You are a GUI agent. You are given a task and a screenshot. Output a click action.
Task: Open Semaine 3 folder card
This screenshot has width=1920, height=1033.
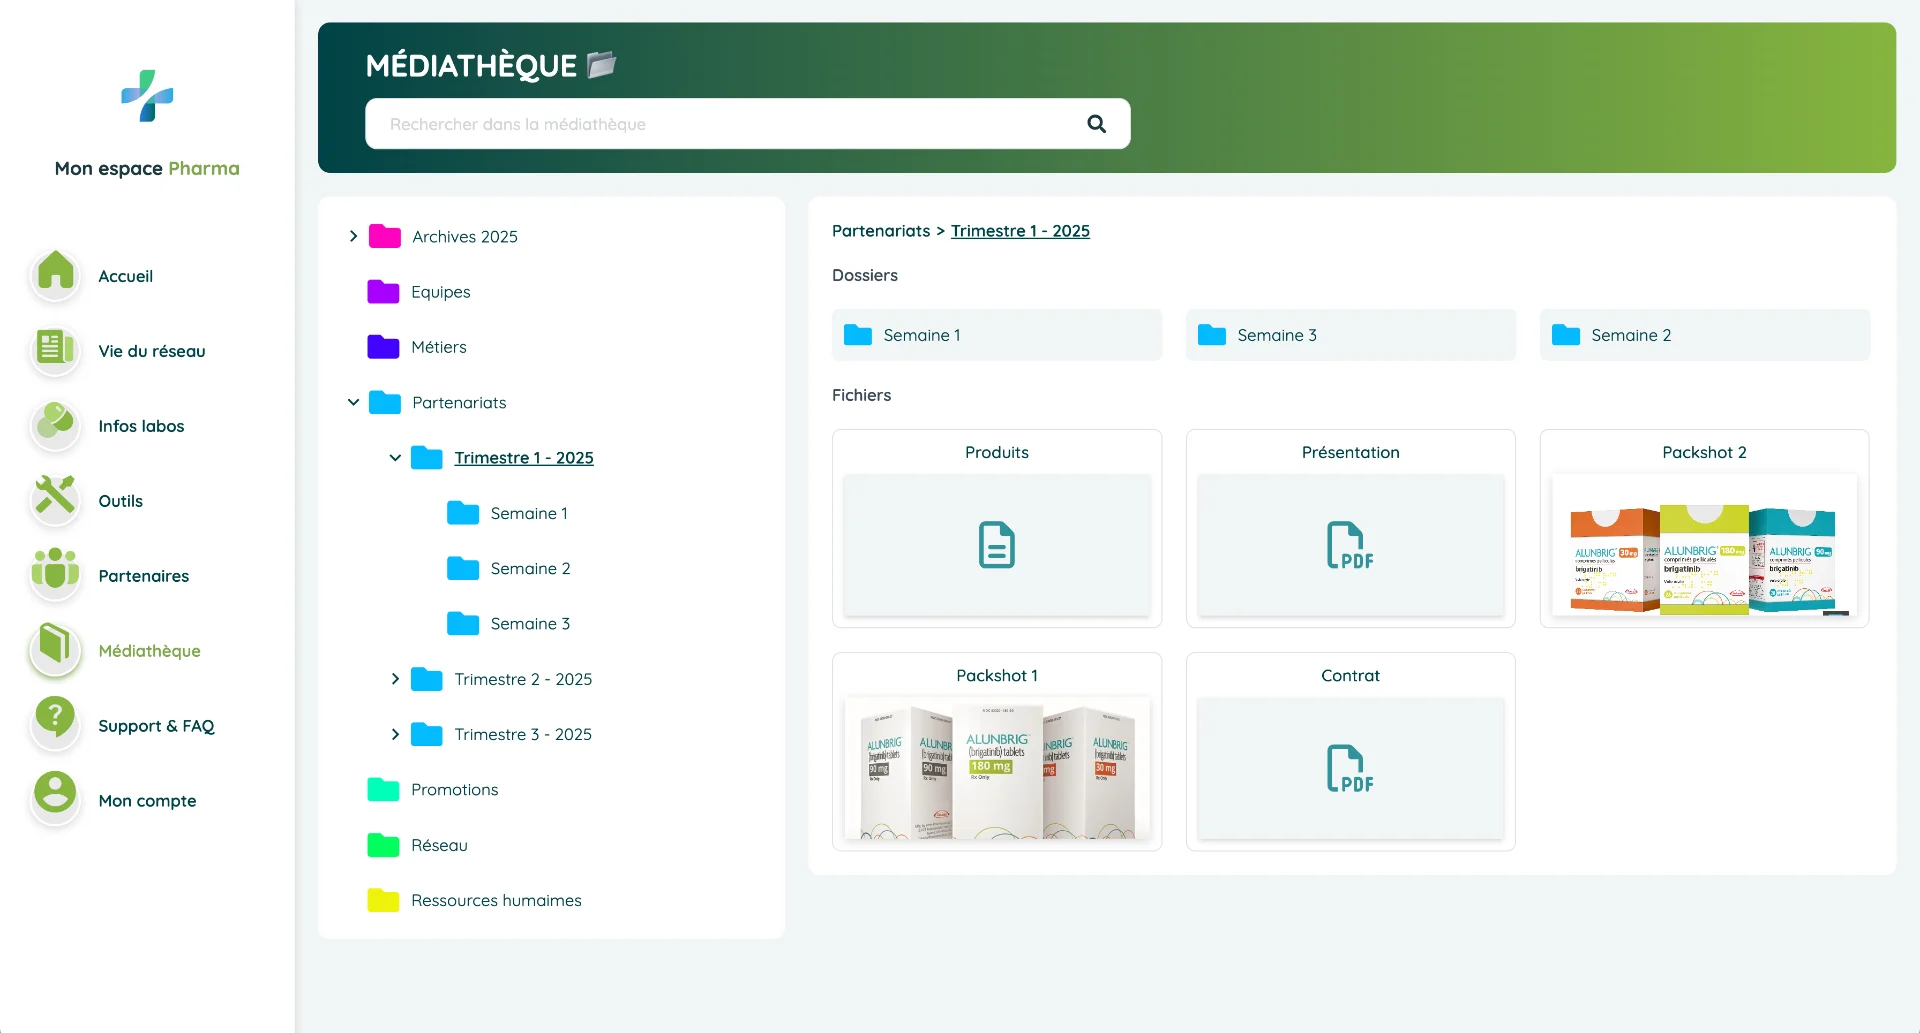coord(1351,335)
